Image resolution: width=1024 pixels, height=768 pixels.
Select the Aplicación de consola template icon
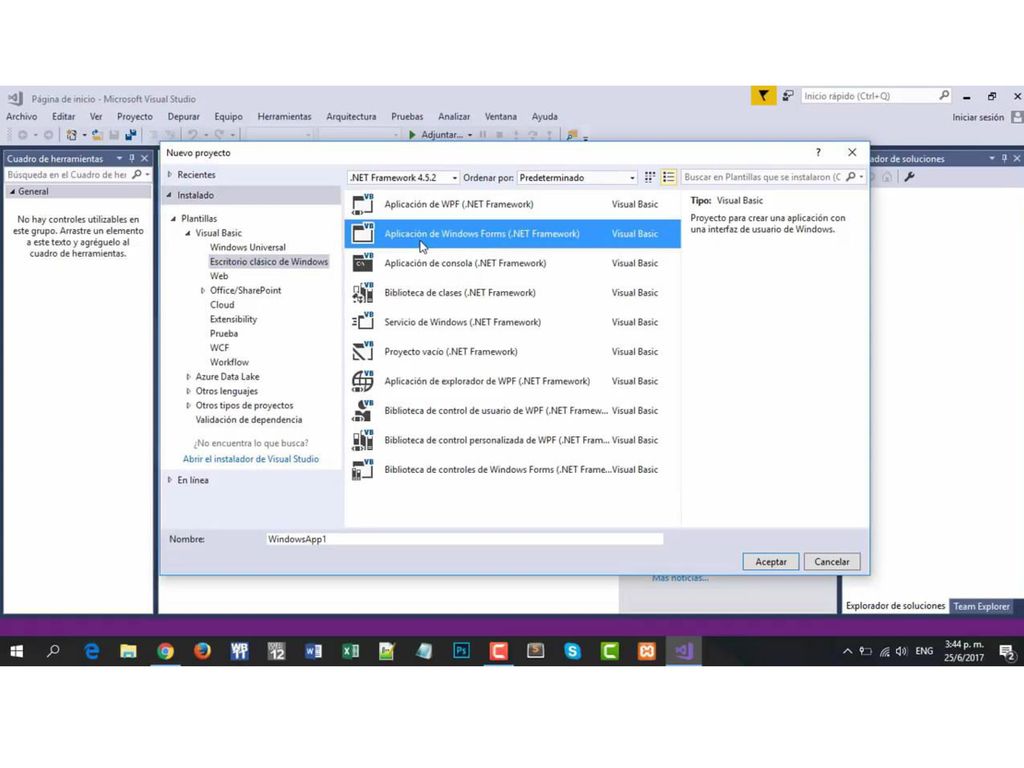click(x=362, y=263)
